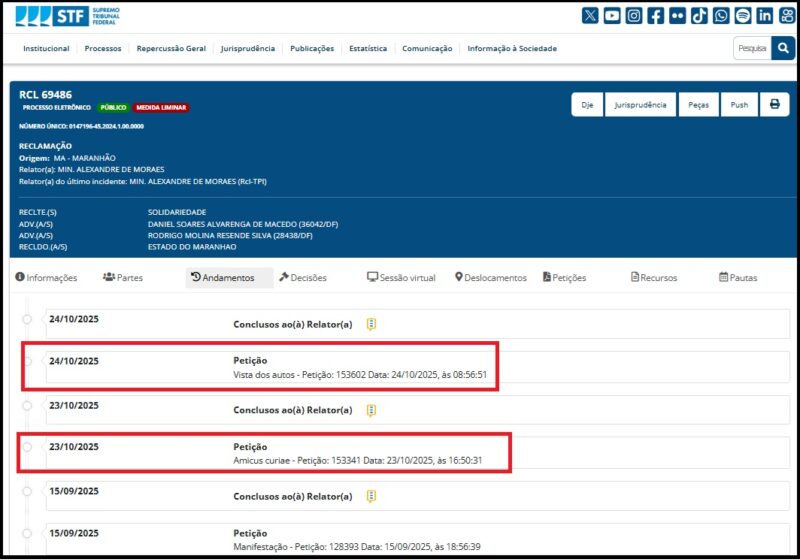This screenshot has height=559, width=800.
Task: Open the STF Instagram icon
Action: [x=633, y=15]
